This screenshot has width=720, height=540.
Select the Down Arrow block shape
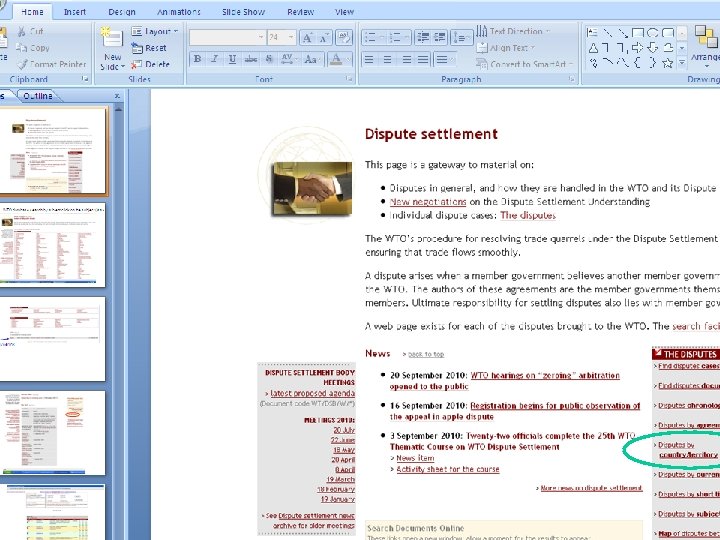point(652,47)
